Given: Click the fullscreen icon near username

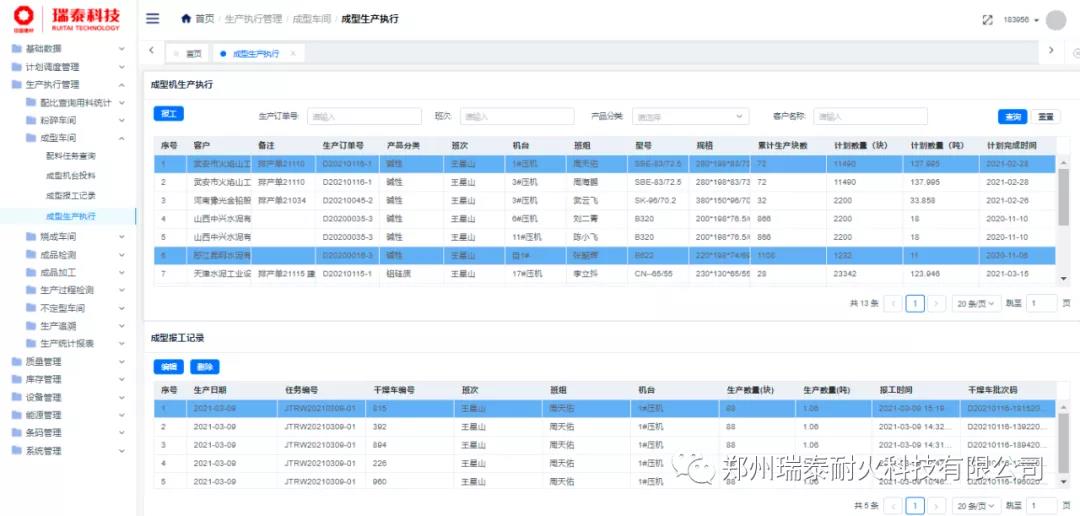Looking at the screenshot, I should 987,20.
